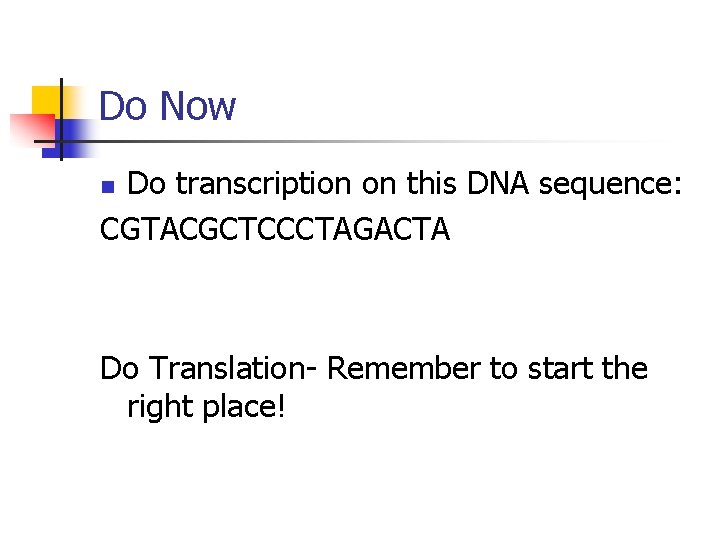Click the word "to" after Remember
720x540 pixels.
503,369
